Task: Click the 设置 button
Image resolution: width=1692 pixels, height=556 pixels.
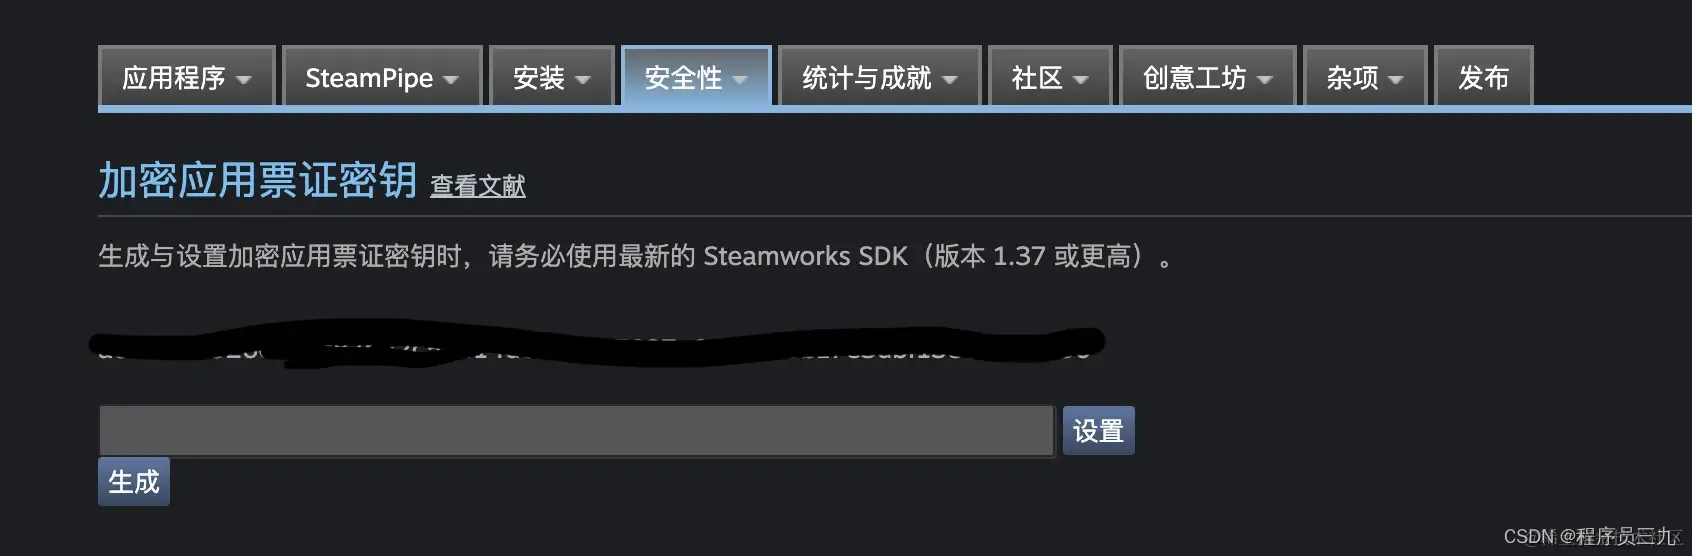Action: click(x=1098, y=431)
